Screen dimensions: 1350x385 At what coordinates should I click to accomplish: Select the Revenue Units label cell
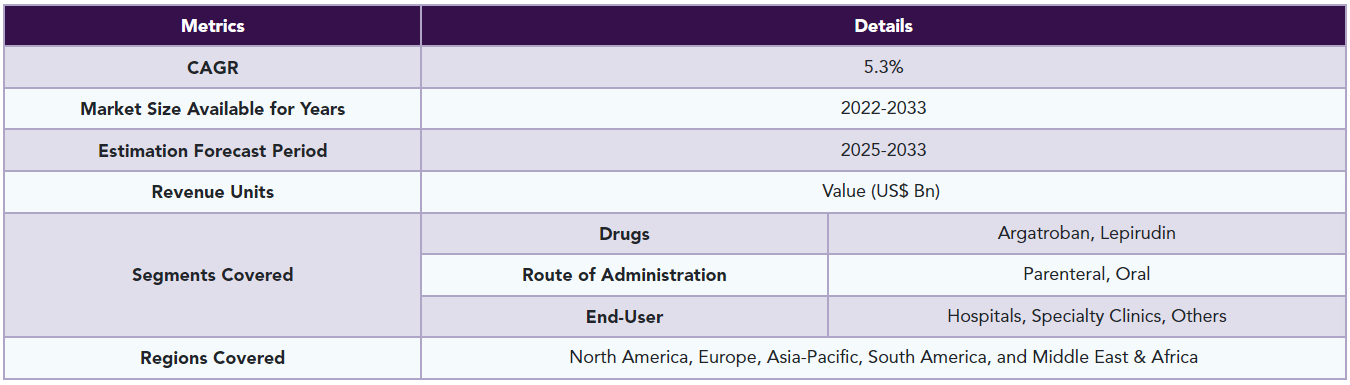pyautogui.click(x=212, y=192)
